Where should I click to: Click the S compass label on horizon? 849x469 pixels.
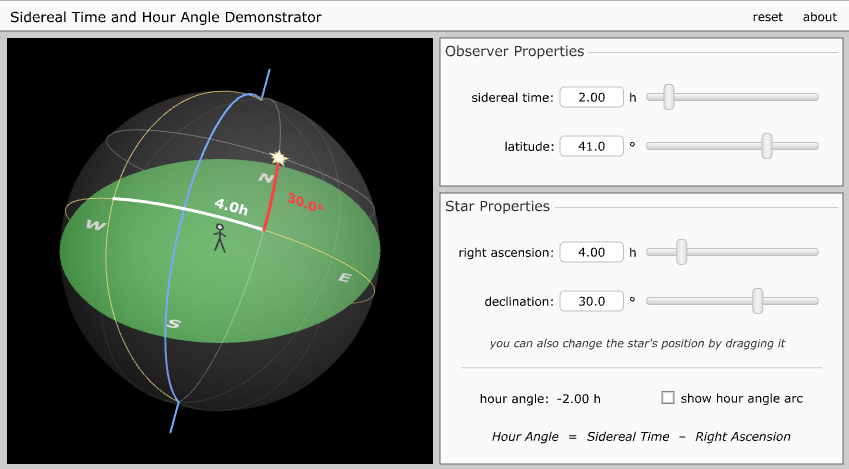coord(173,324)
